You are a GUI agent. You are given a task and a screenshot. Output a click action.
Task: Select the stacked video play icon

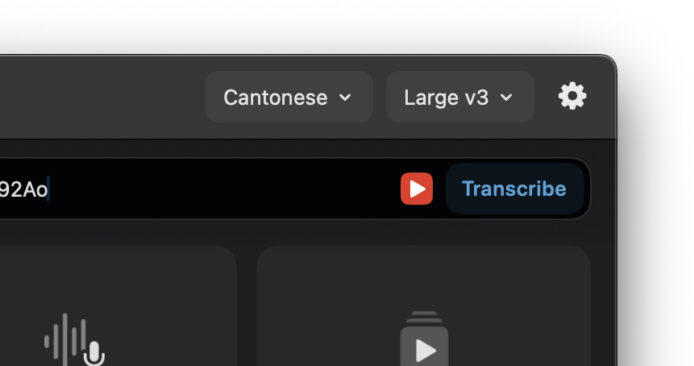pyautogui.click(x=424, y=339)
